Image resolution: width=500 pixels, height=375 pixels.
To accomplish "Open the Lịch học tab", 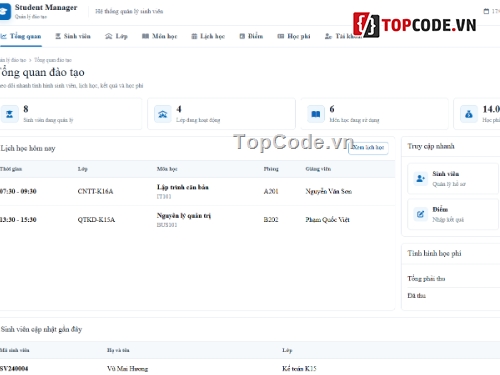I will point(208,36).
